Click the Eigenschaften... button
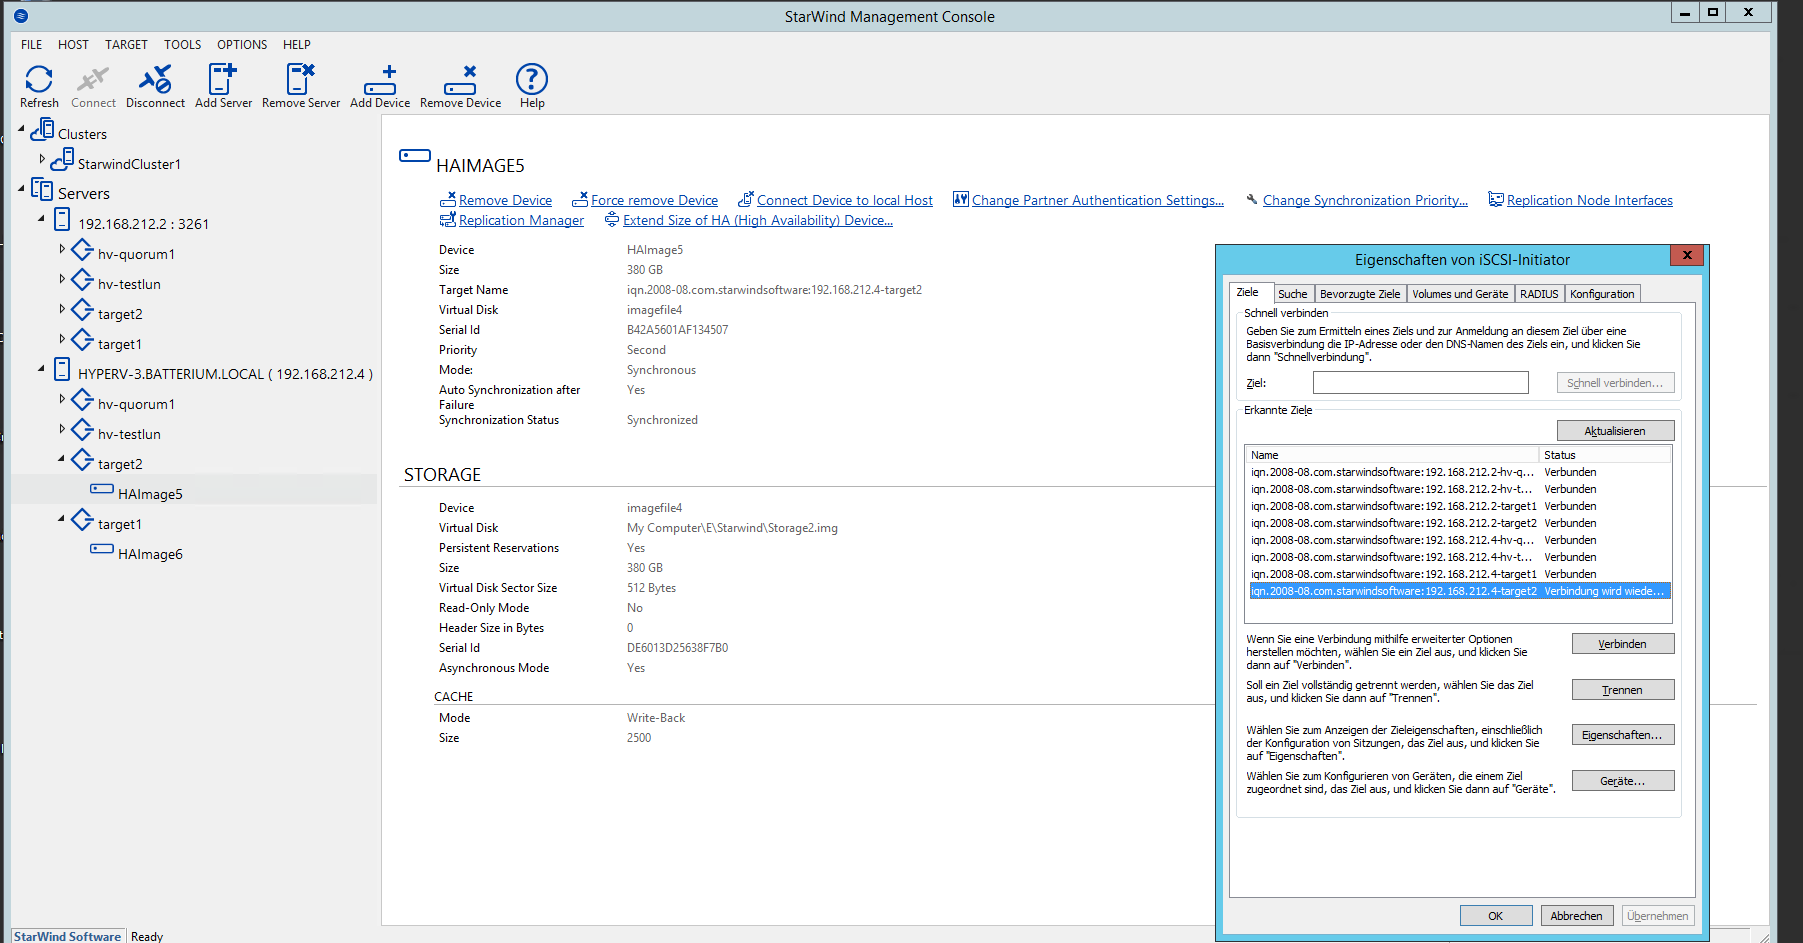The width and height of the screenshot is (1803, 943). 1622,735
